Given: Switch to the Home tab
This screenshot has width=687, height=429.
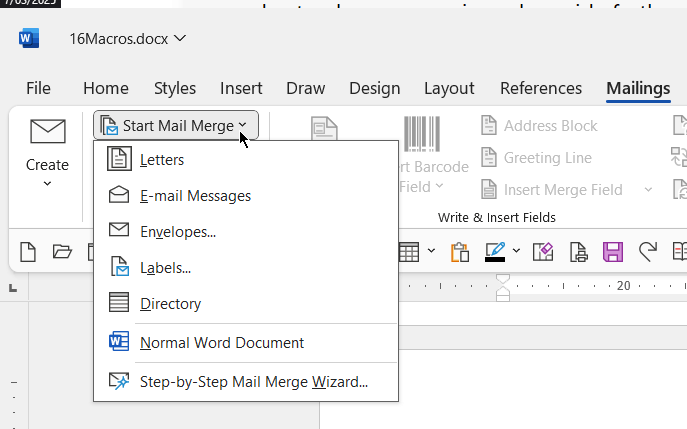Looking at the screenshot, I should tap(106, 89).
